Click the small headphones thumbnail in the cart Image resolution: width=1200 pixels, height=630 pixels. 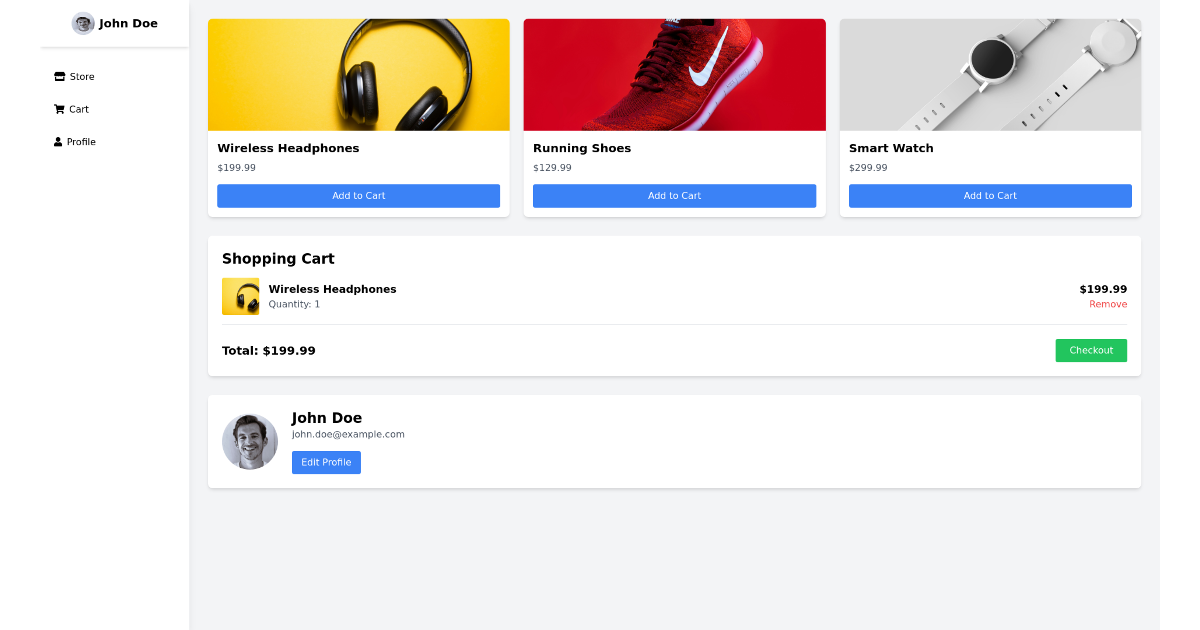[x=240, y=296]
